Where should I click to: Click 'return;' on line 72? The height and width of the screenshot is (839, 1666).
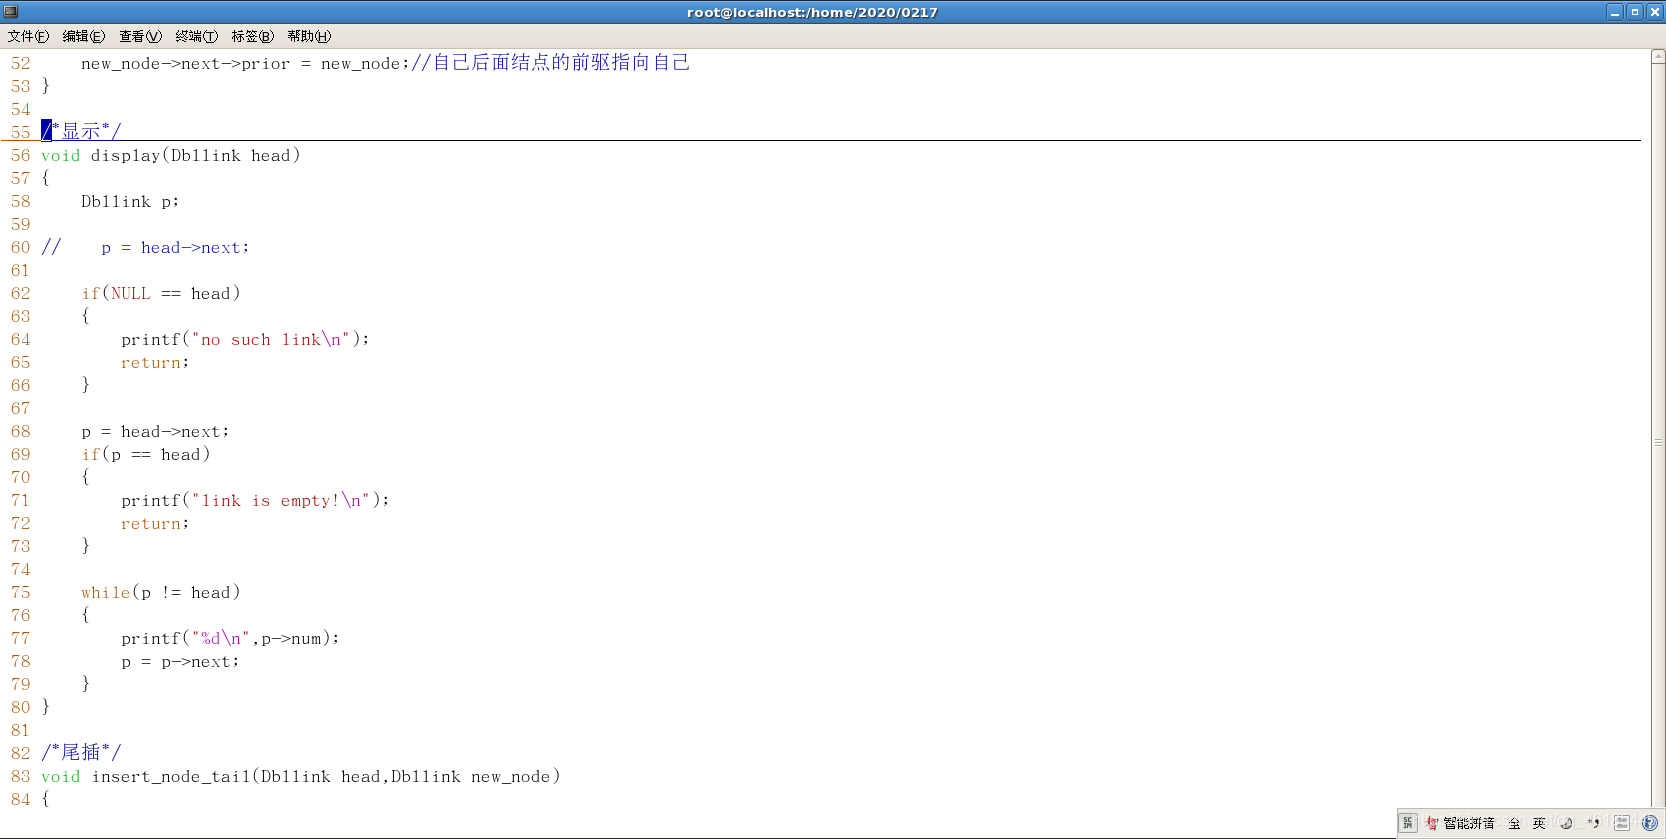pyautogui.click(x=156, y=523)
